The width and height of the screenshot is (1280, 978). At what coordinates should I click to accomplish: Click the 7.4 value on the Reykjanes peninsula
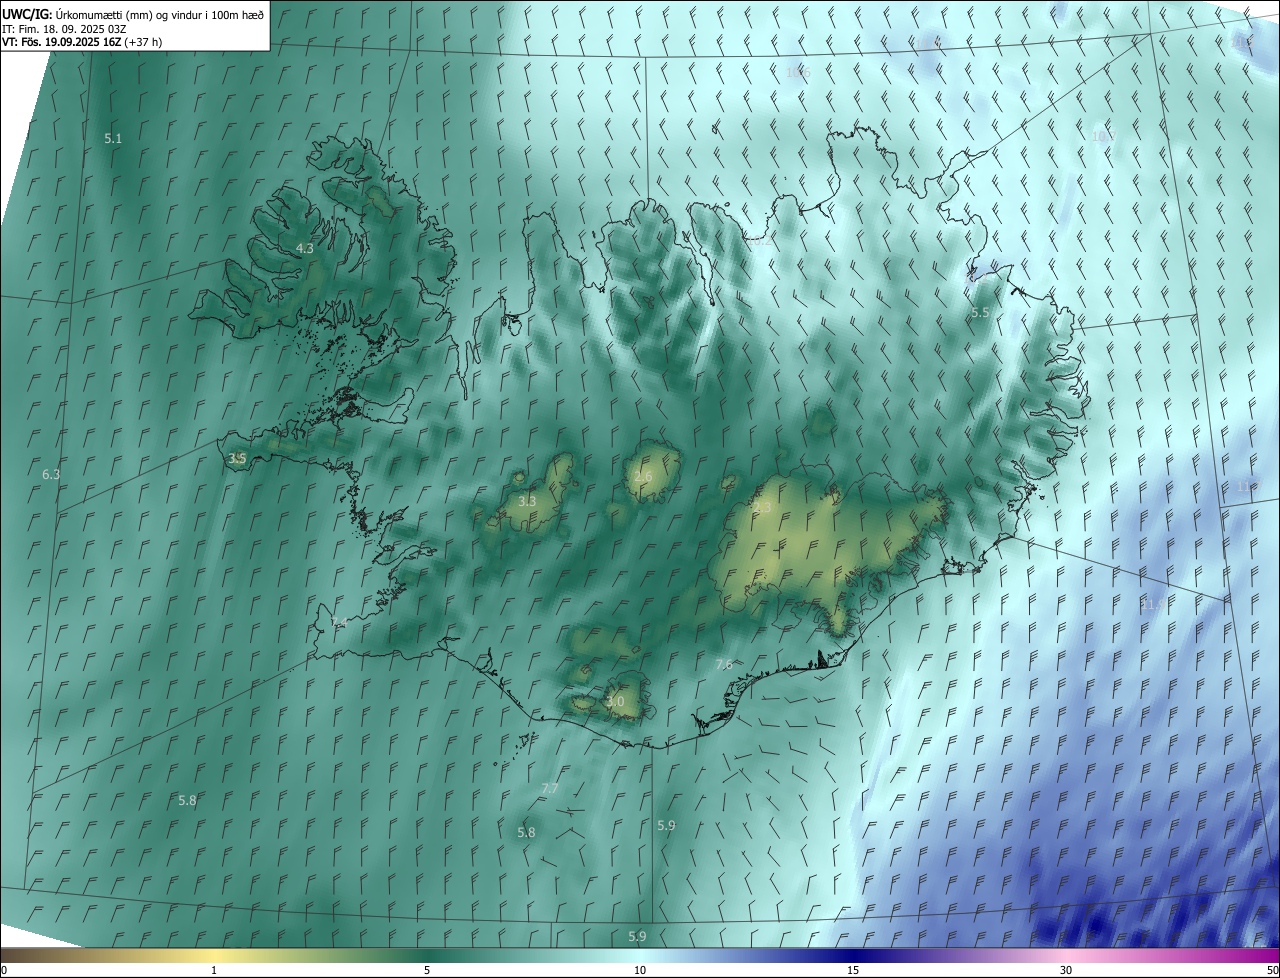(x=339, y=622)
